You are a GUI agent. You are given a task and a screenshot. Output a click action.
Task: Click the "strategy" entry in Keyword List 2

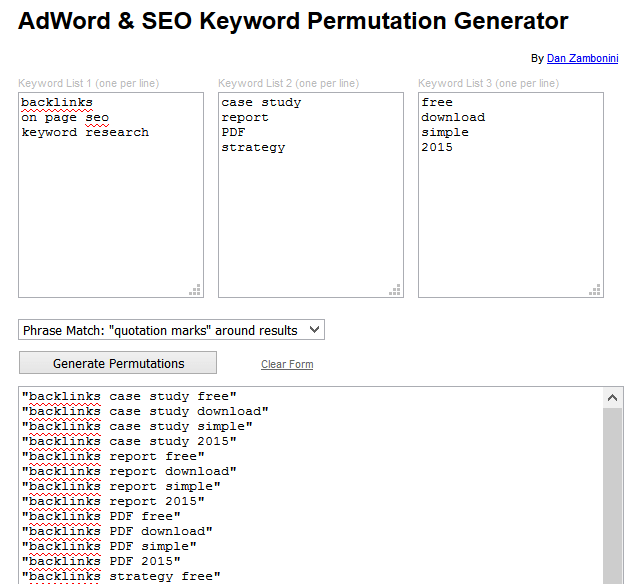[253, 147]
